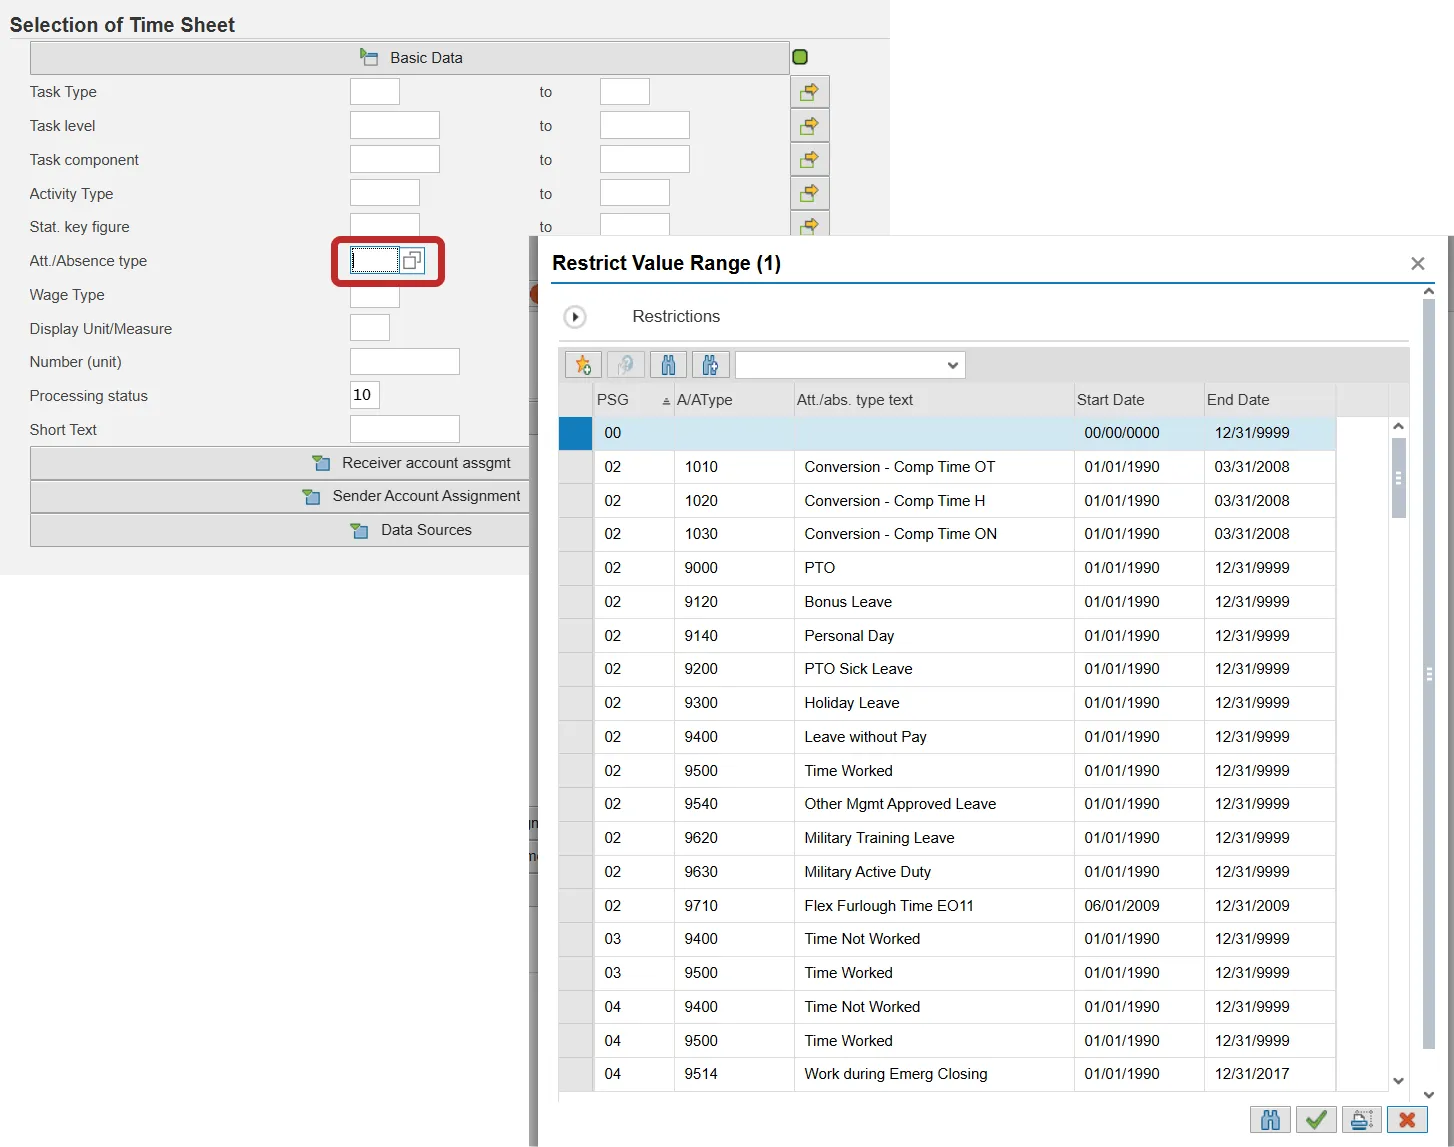The width and height of the screenshot is (1454, 1147).
Task: Click the Processing status input field
Action: point(365,395)
